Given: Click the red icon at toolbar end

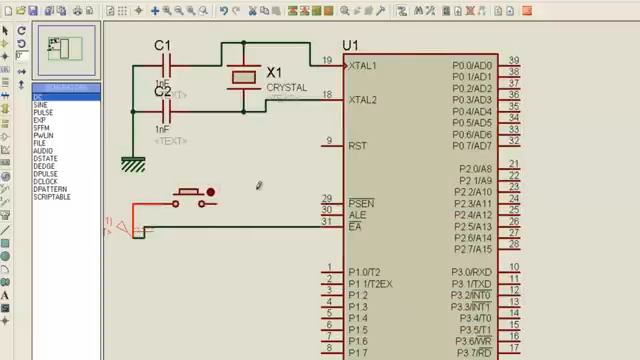Looking at the screenshot, I should click(527, 11).
